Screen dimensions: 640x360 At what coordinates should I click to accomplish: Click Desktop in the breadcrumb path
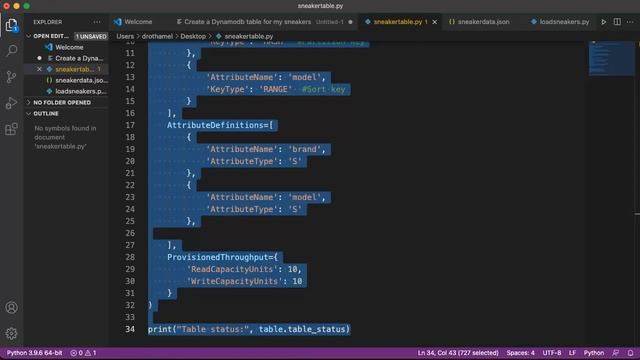(x=193, y=36)
